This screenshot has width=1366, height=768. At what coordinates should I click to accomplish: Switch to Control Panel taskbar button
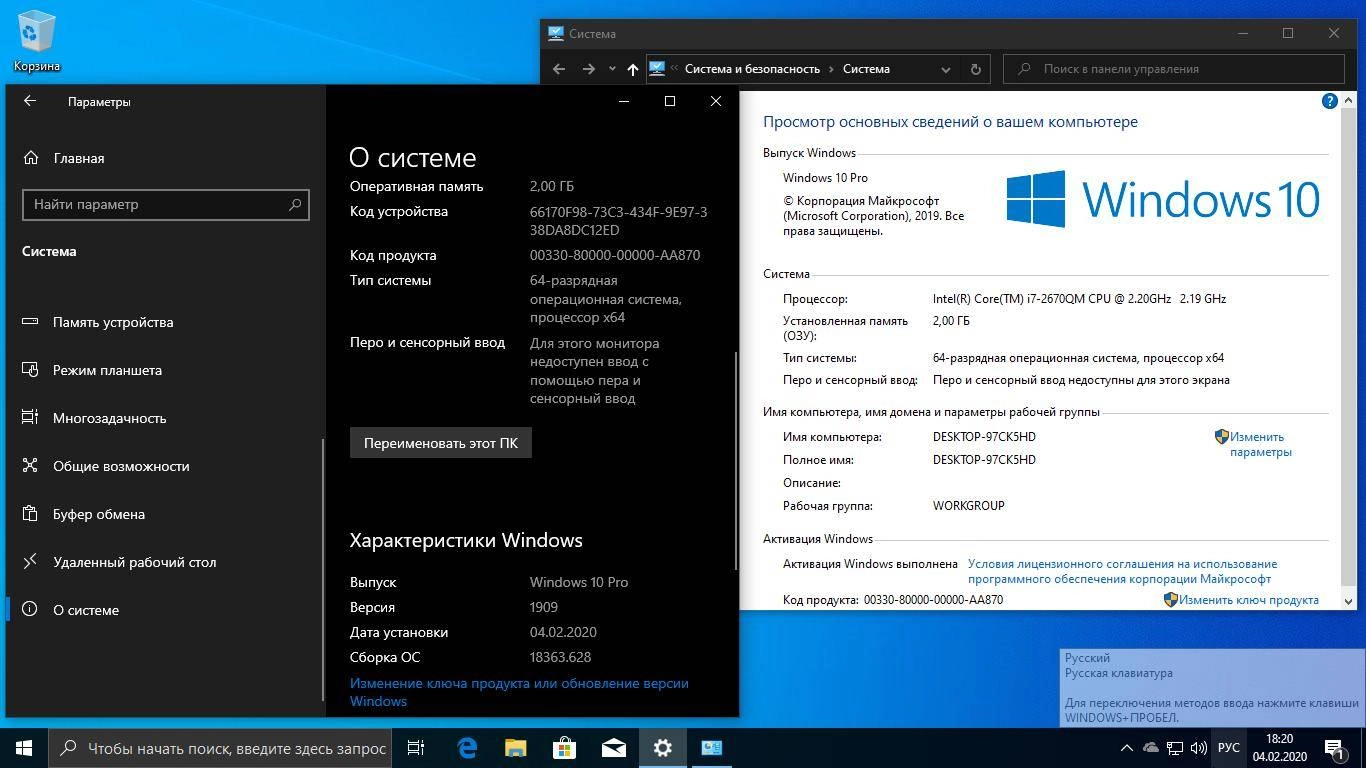(x=712, y=748)
